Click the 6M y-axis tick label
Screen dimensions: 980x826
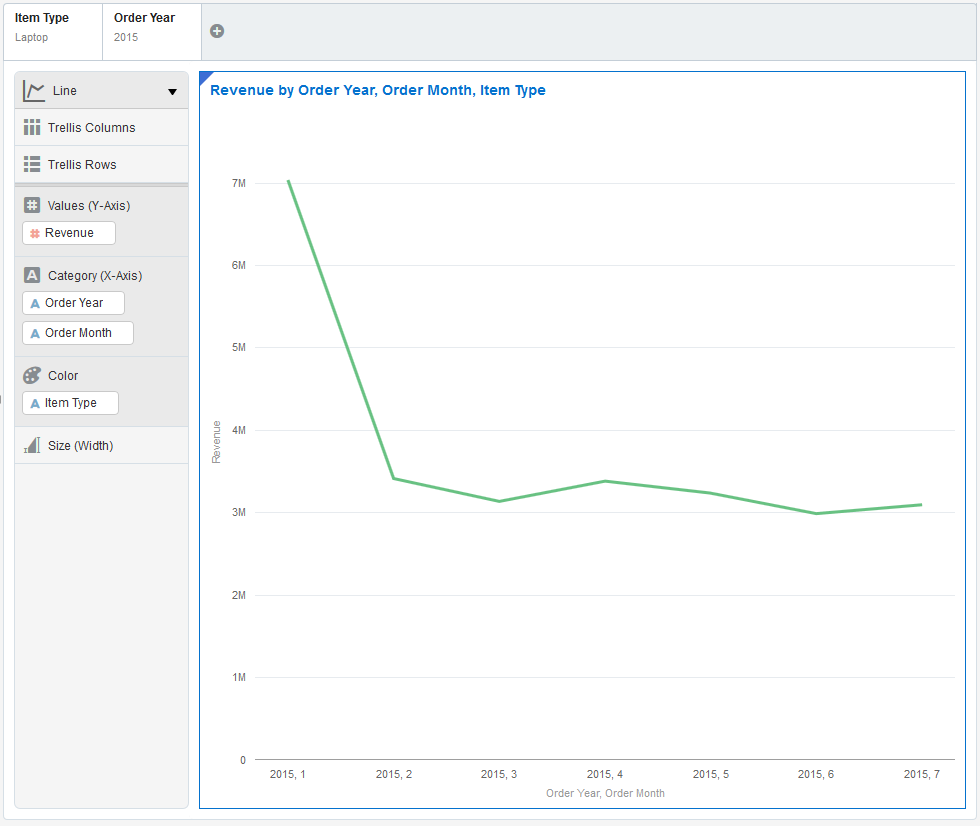tap(239, 266)
